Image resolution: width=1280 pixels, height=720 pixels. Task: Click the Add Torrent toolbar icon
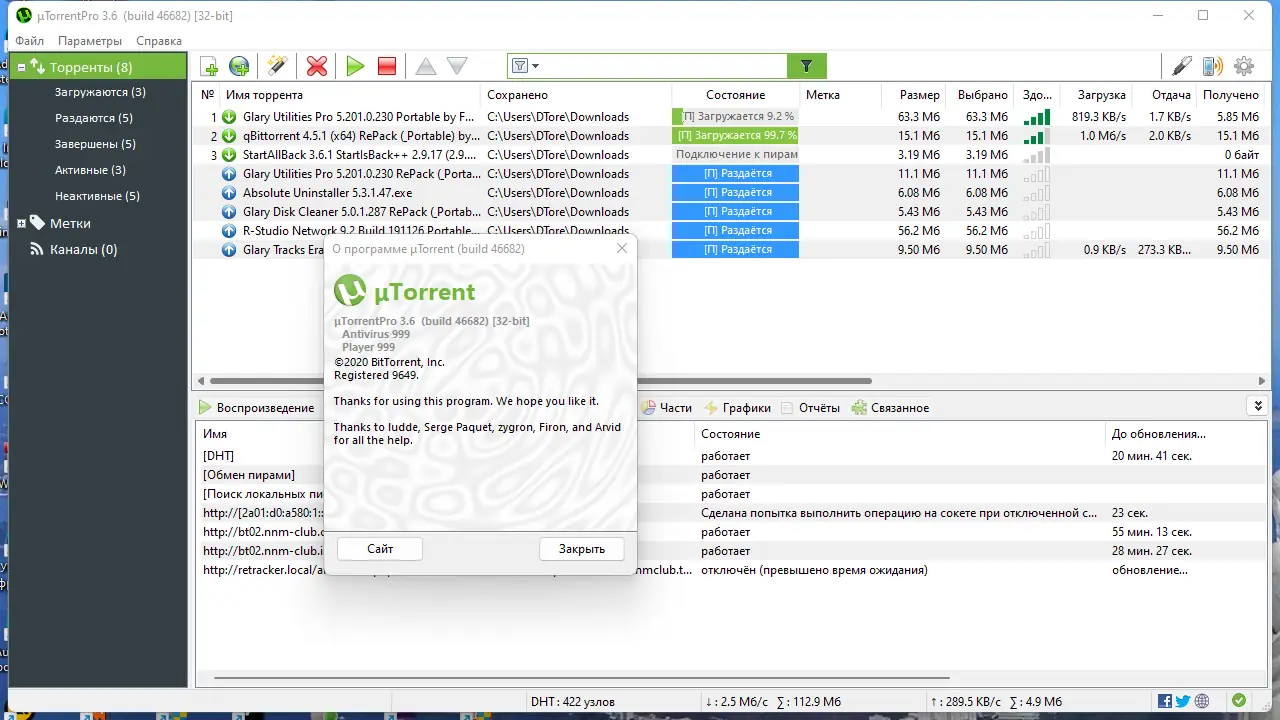tap(209, 67)
